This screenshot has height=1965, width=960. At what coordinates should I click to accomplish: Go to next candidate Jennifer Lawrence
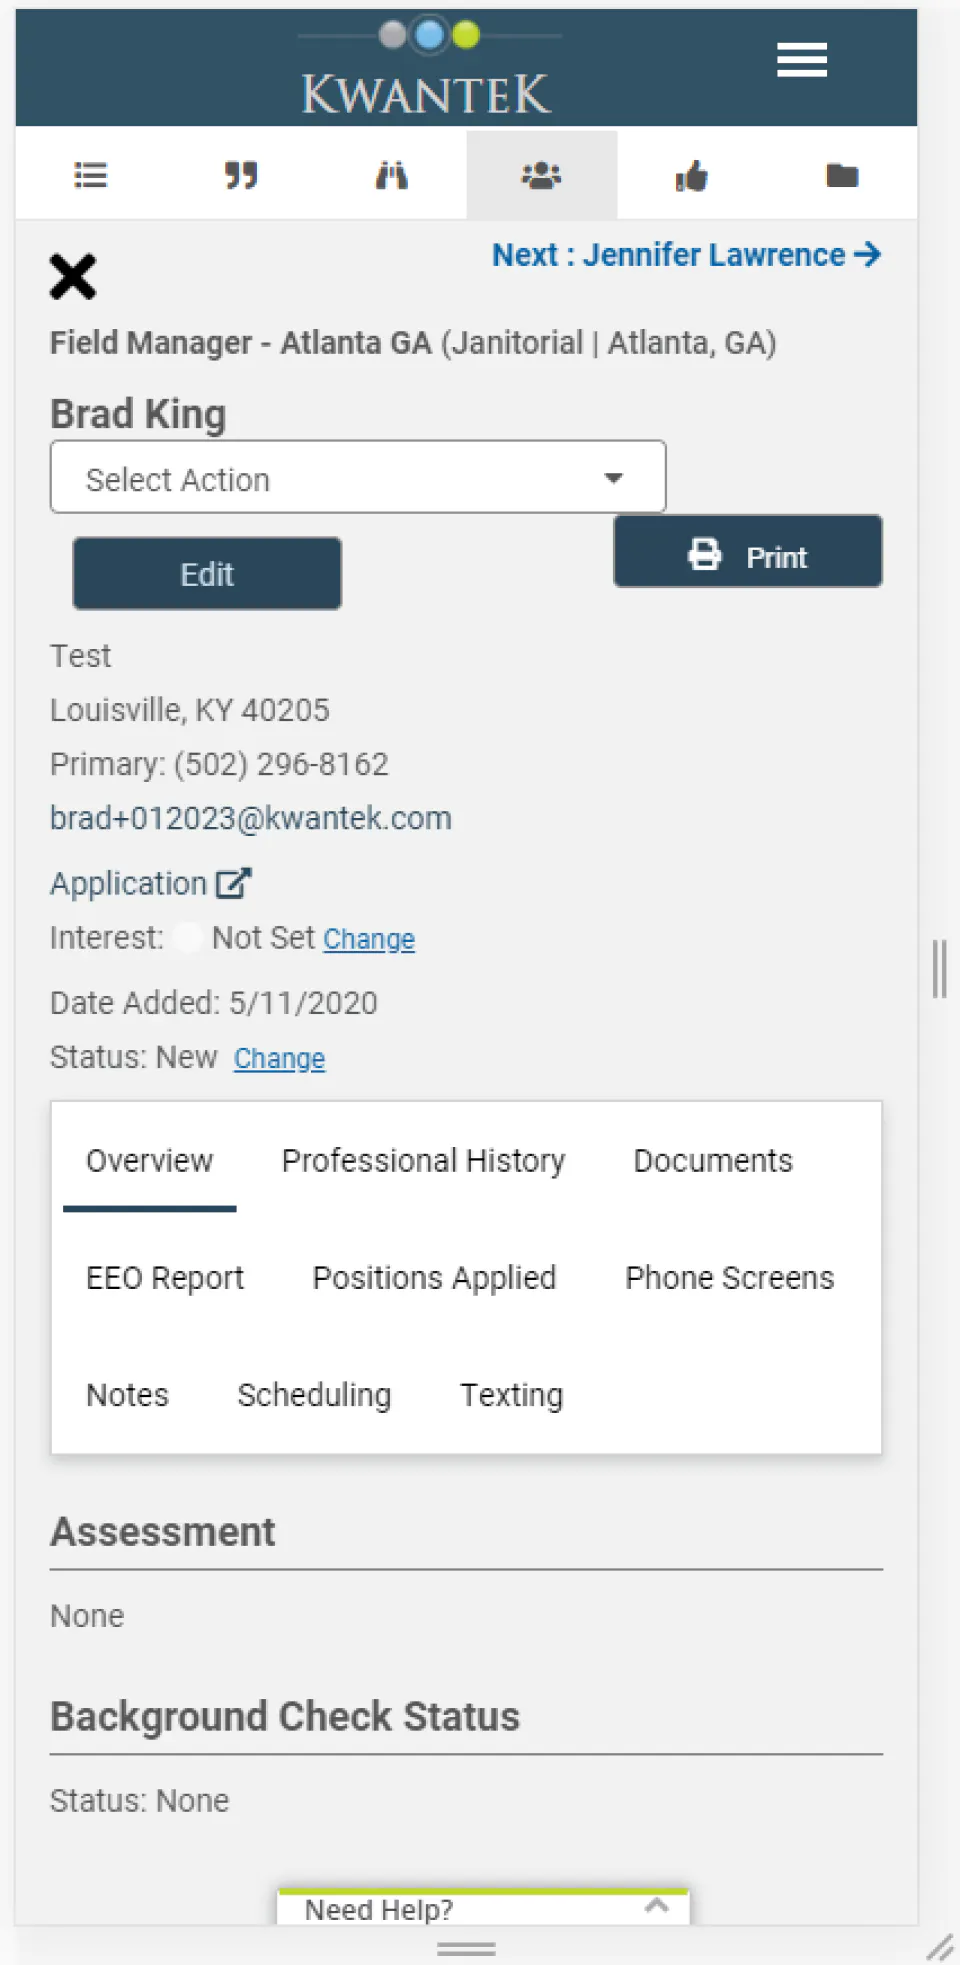point(686,255)
